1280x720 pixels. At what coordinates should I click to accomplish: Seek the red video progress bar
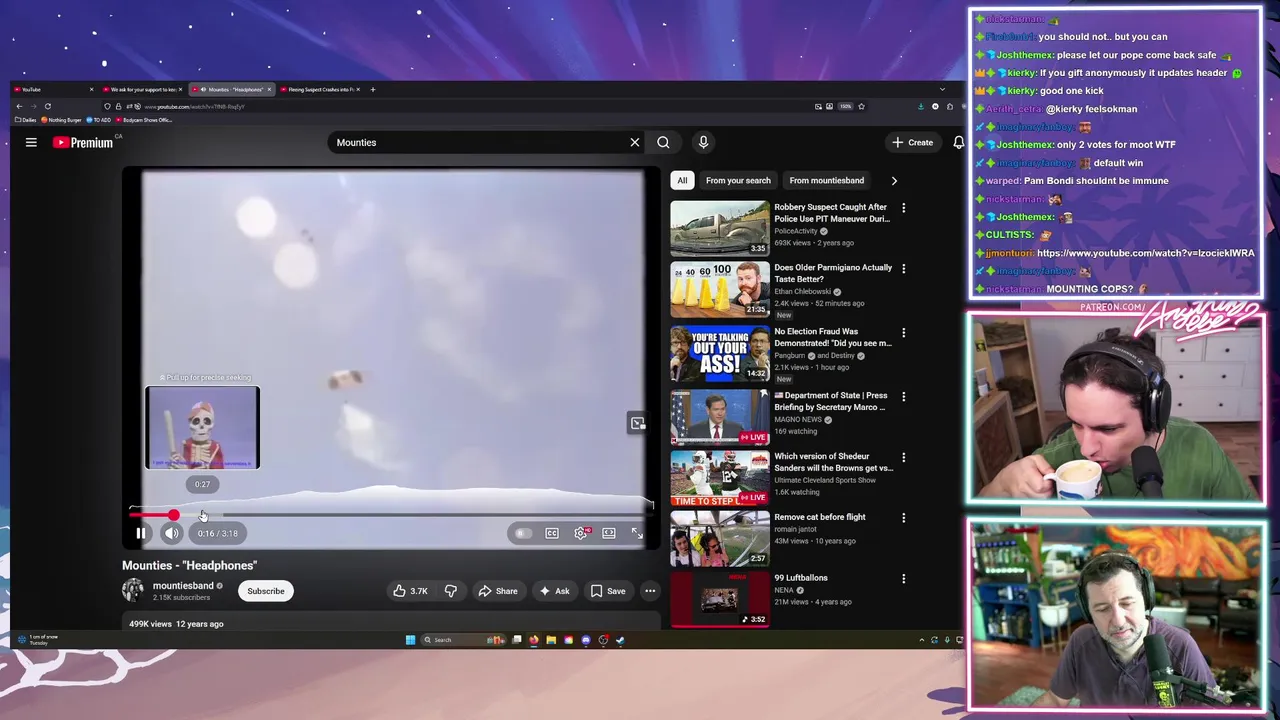tap(390, 515)
